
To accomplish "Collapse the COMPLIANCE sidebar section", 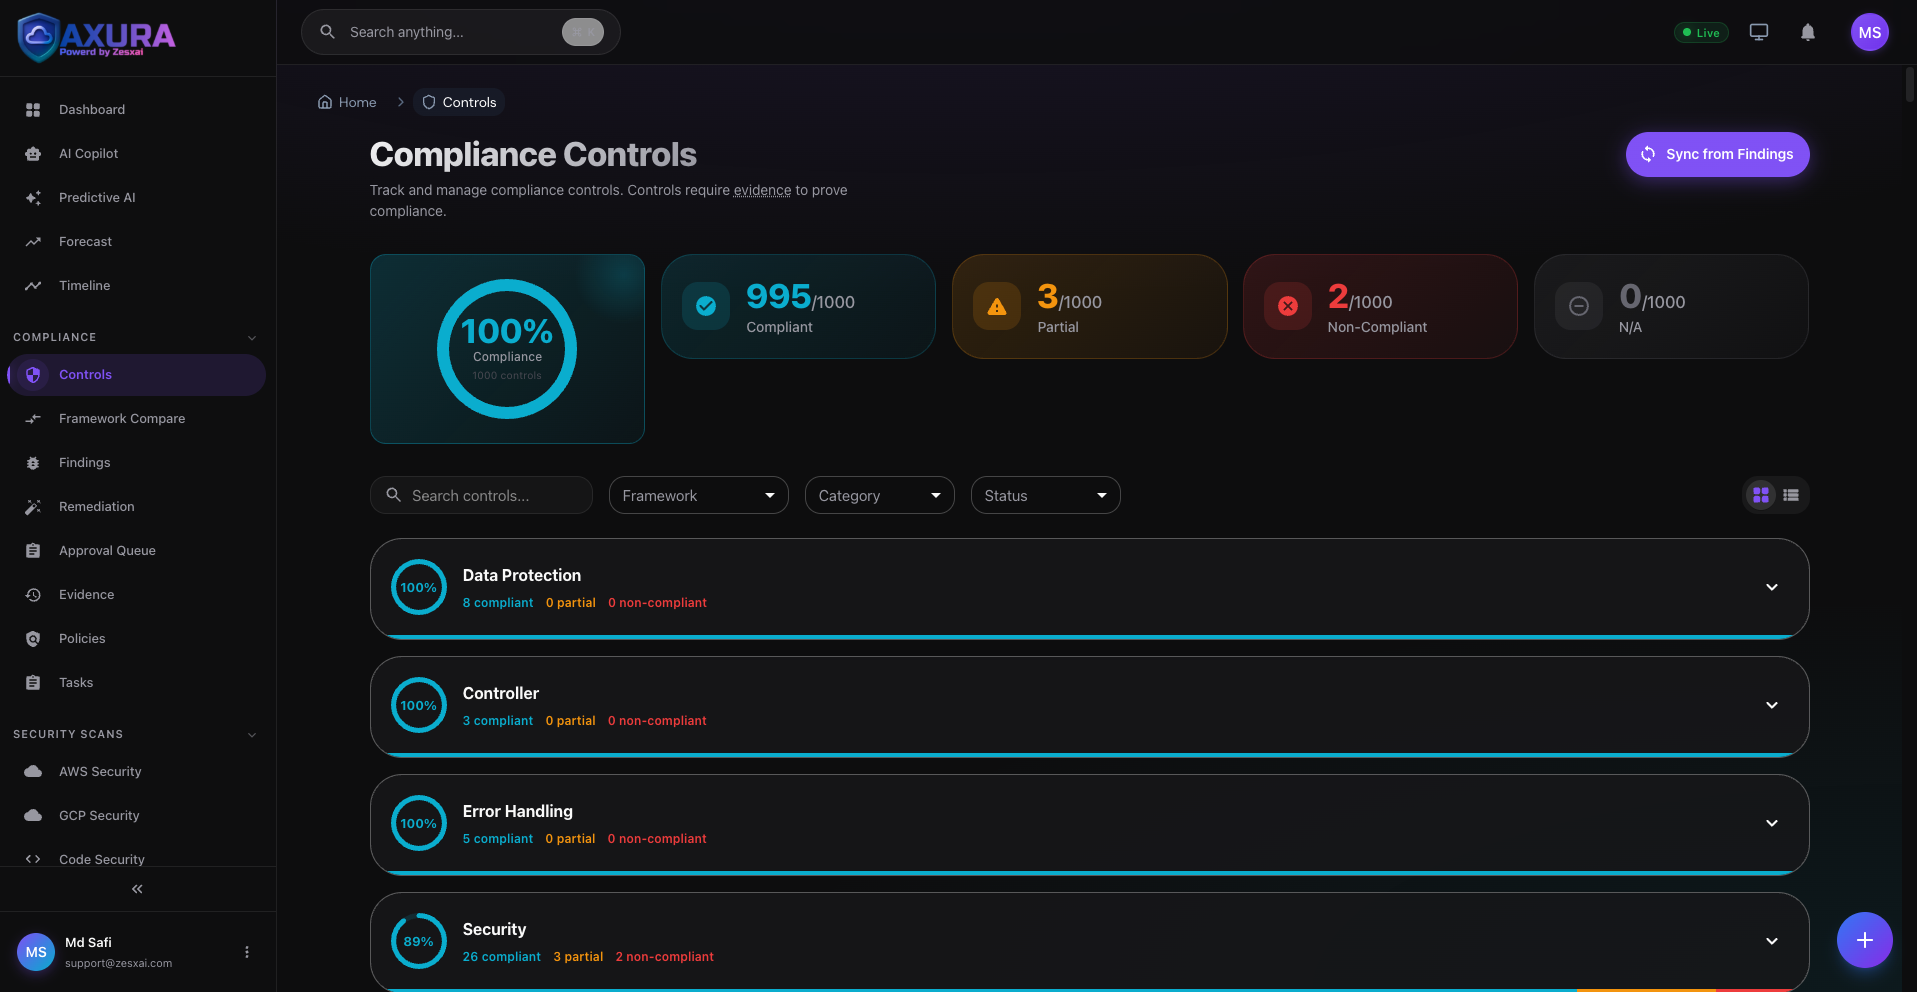I will (252, 338).
